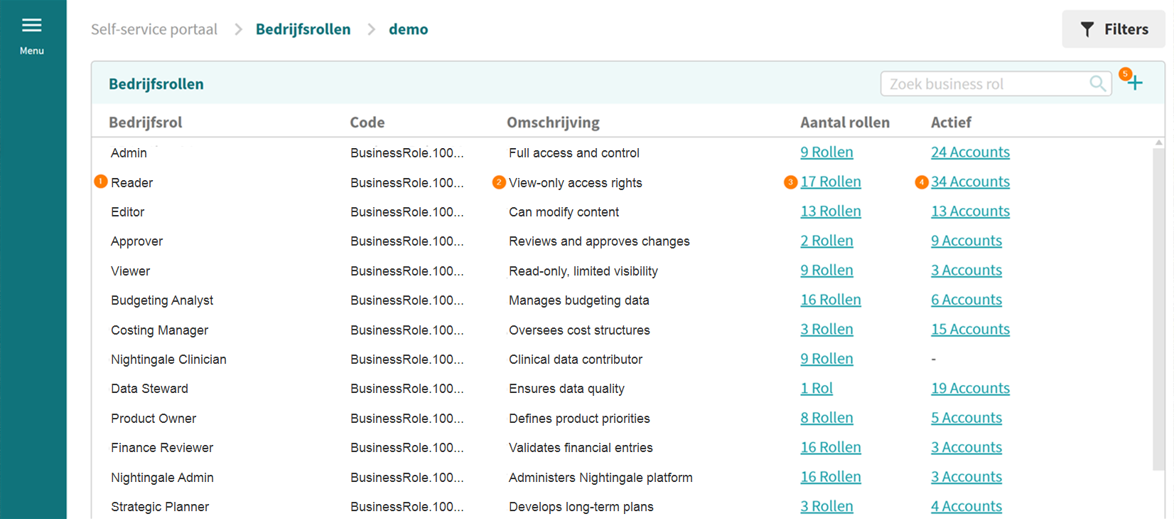View 19 Accounts for Data Steward
This screenshot has width=1174, height=519.
[x=970, y=389]
